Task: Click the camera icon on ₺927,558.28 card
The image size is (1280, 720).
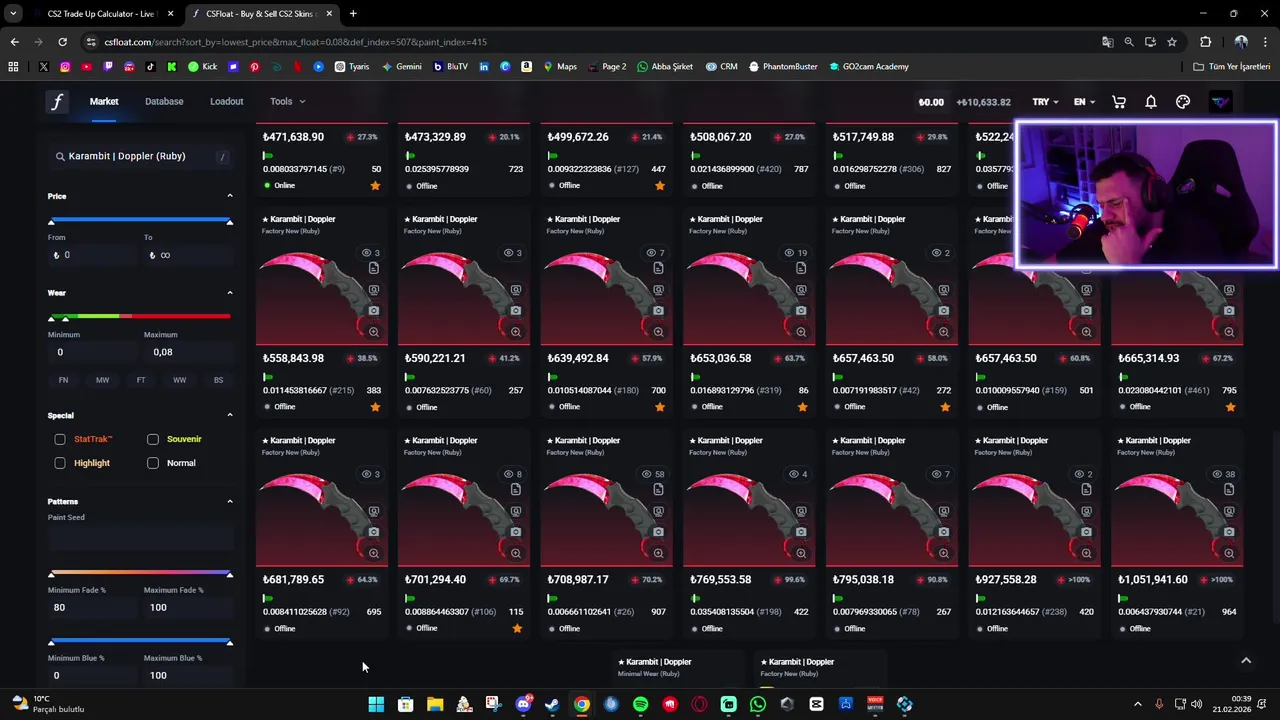Action: [x=1086, y=532]
